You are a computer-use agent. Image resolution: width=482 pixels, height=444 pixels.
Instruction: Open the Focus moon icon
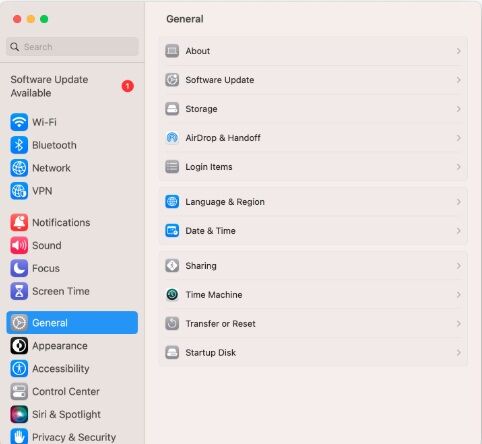point(19,268)
